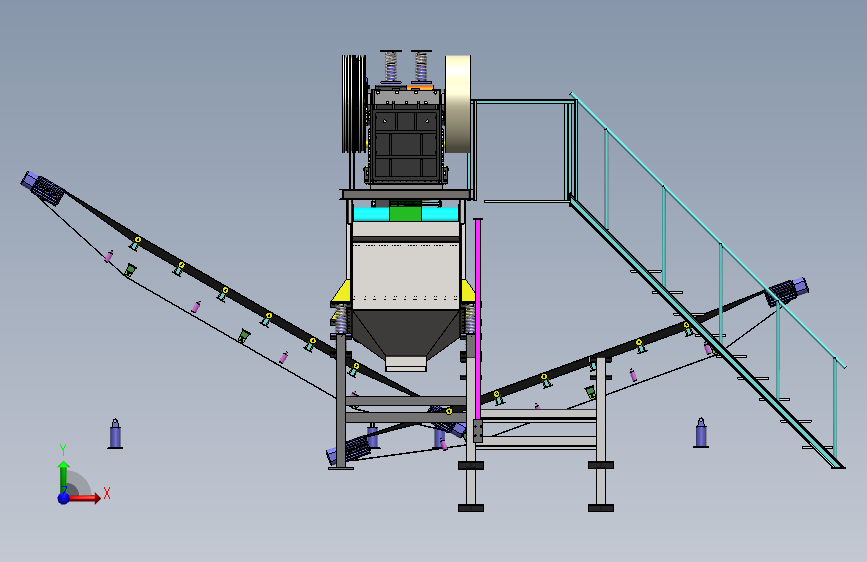Click the hopper outlet spout at the bottom
Image resolution: width=867 pixels, height=562 pixels.
[406, 363]
